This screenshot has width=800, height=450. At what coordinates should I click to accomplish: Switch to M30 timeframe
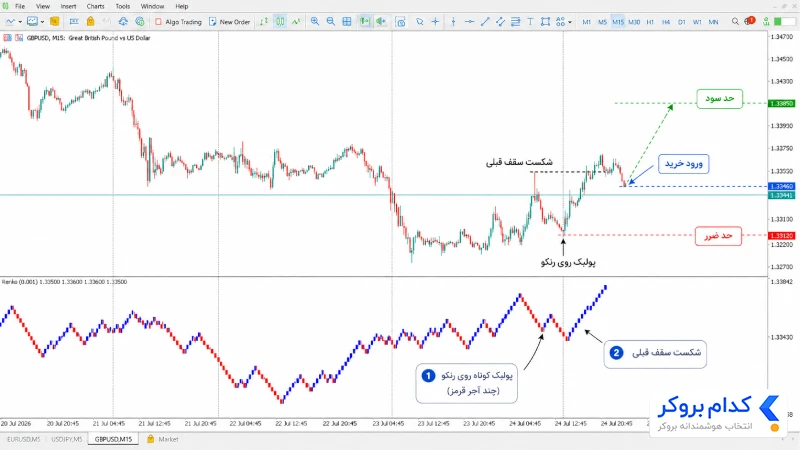point(634,22)
